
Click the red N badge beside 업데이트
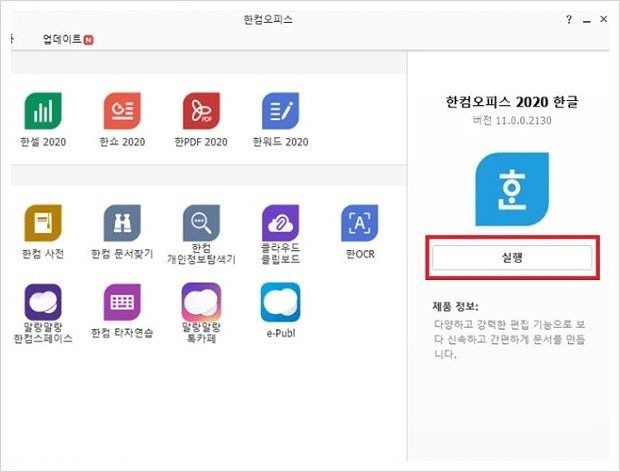click(x=89, y=40)
